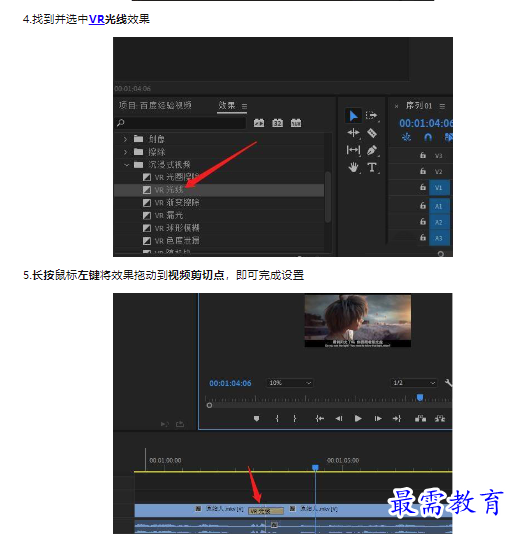
Task: Toggle A2 track targeting button
Action: pos(439,222)
